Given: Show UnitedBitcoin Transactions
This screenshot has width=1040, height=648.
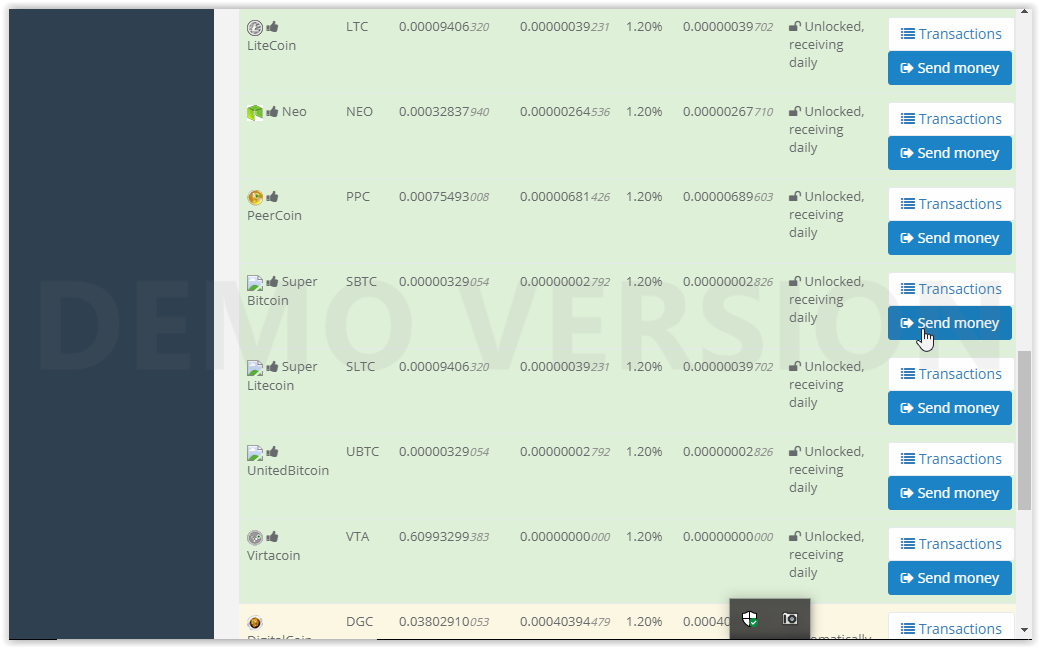Looking at the screenshot, I should coord(950,458).
